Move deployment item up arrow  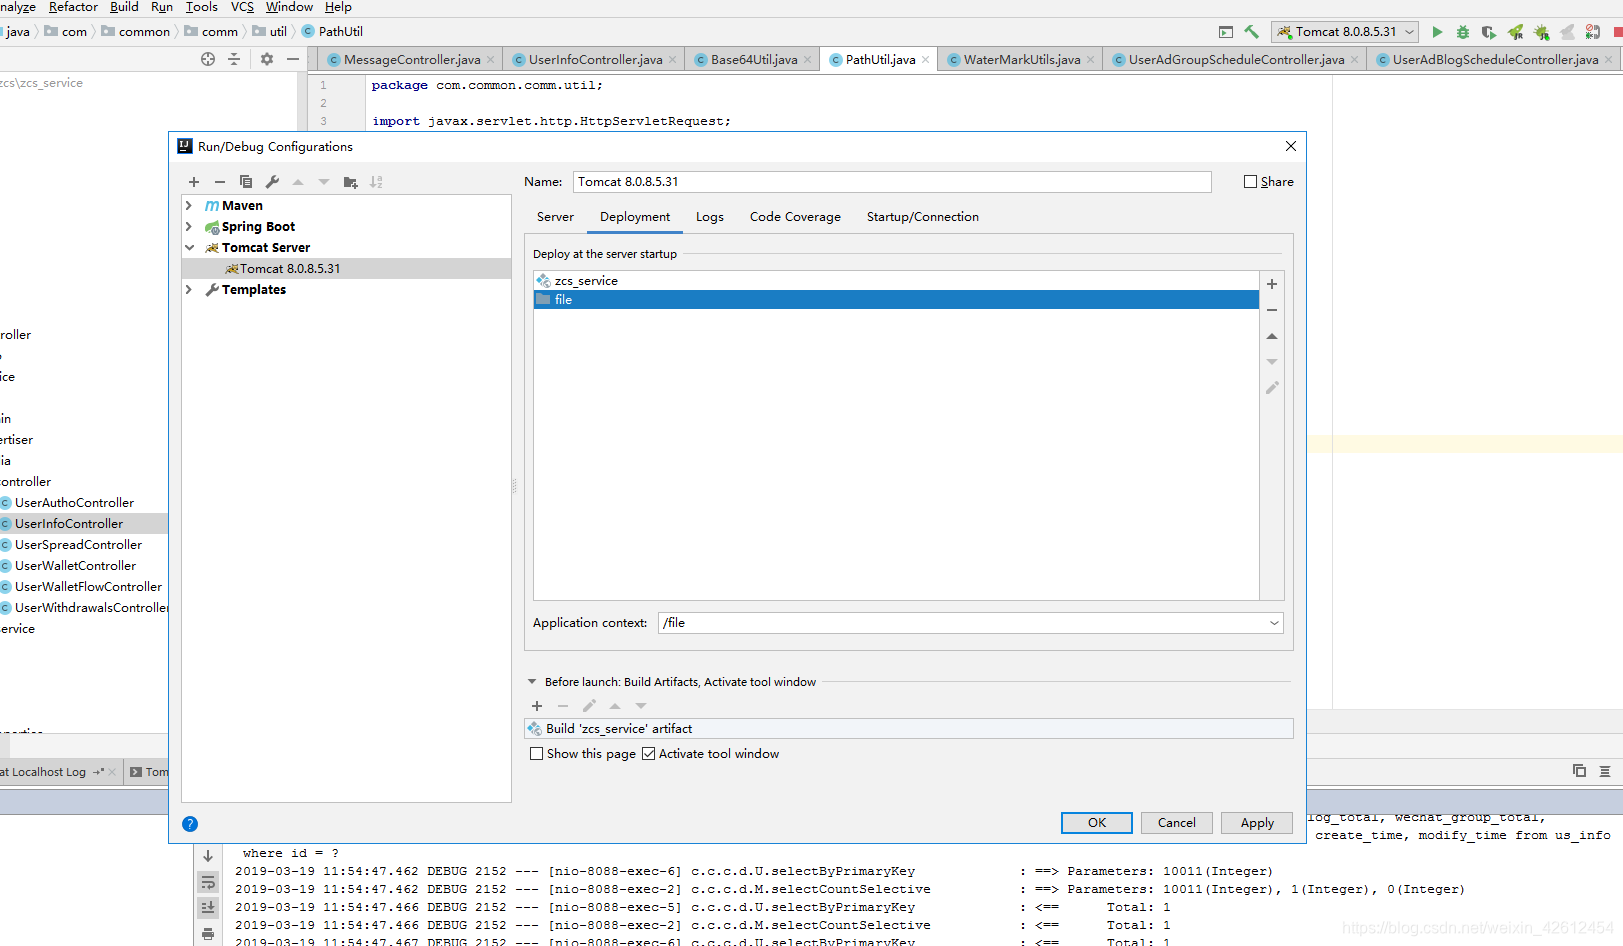pos(1272,336)
